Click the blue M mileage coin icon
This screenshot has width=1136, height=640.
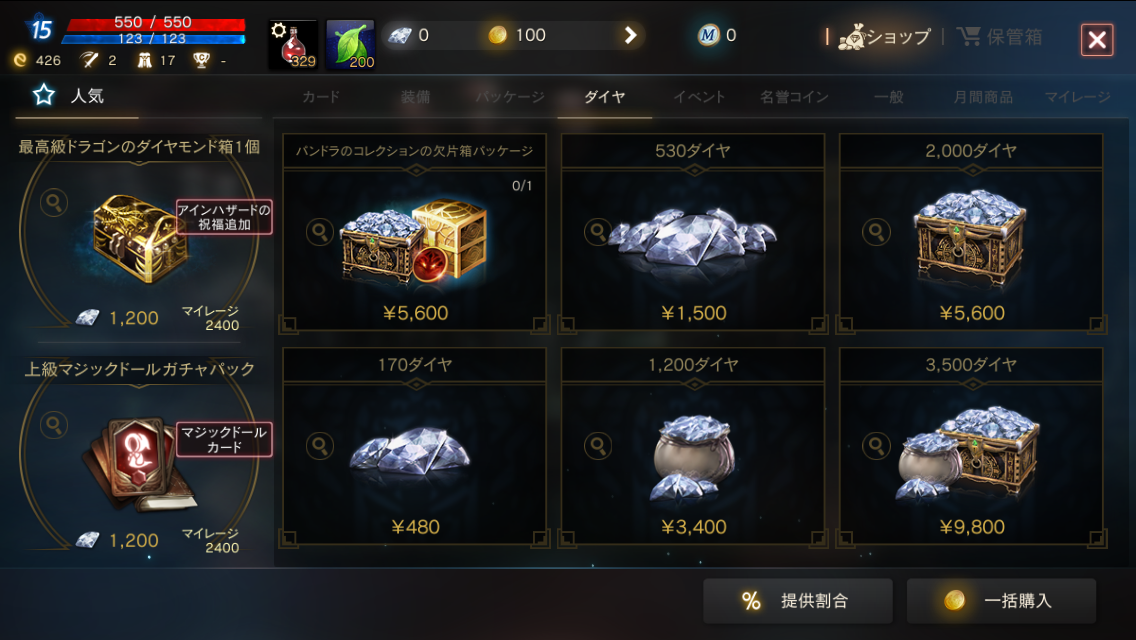(x=708, y=35)
